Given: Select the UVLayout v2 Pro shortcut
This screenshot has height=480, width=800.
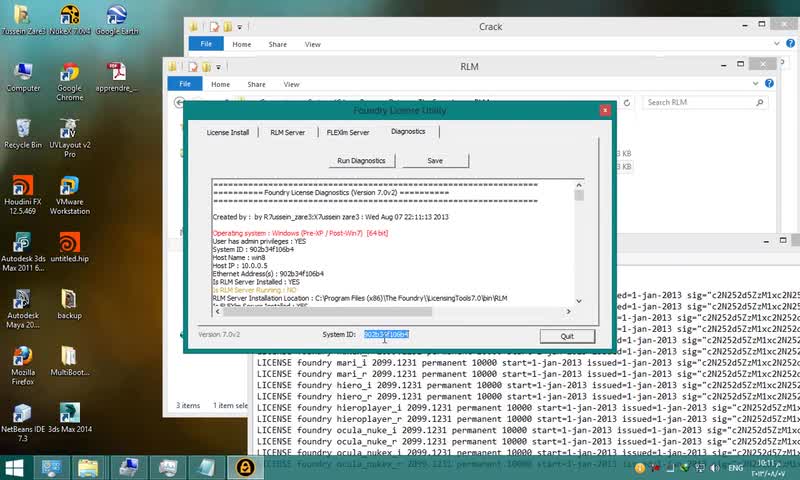Looking at the screenshot, I should pyautogui.click(x=69, y=138).
